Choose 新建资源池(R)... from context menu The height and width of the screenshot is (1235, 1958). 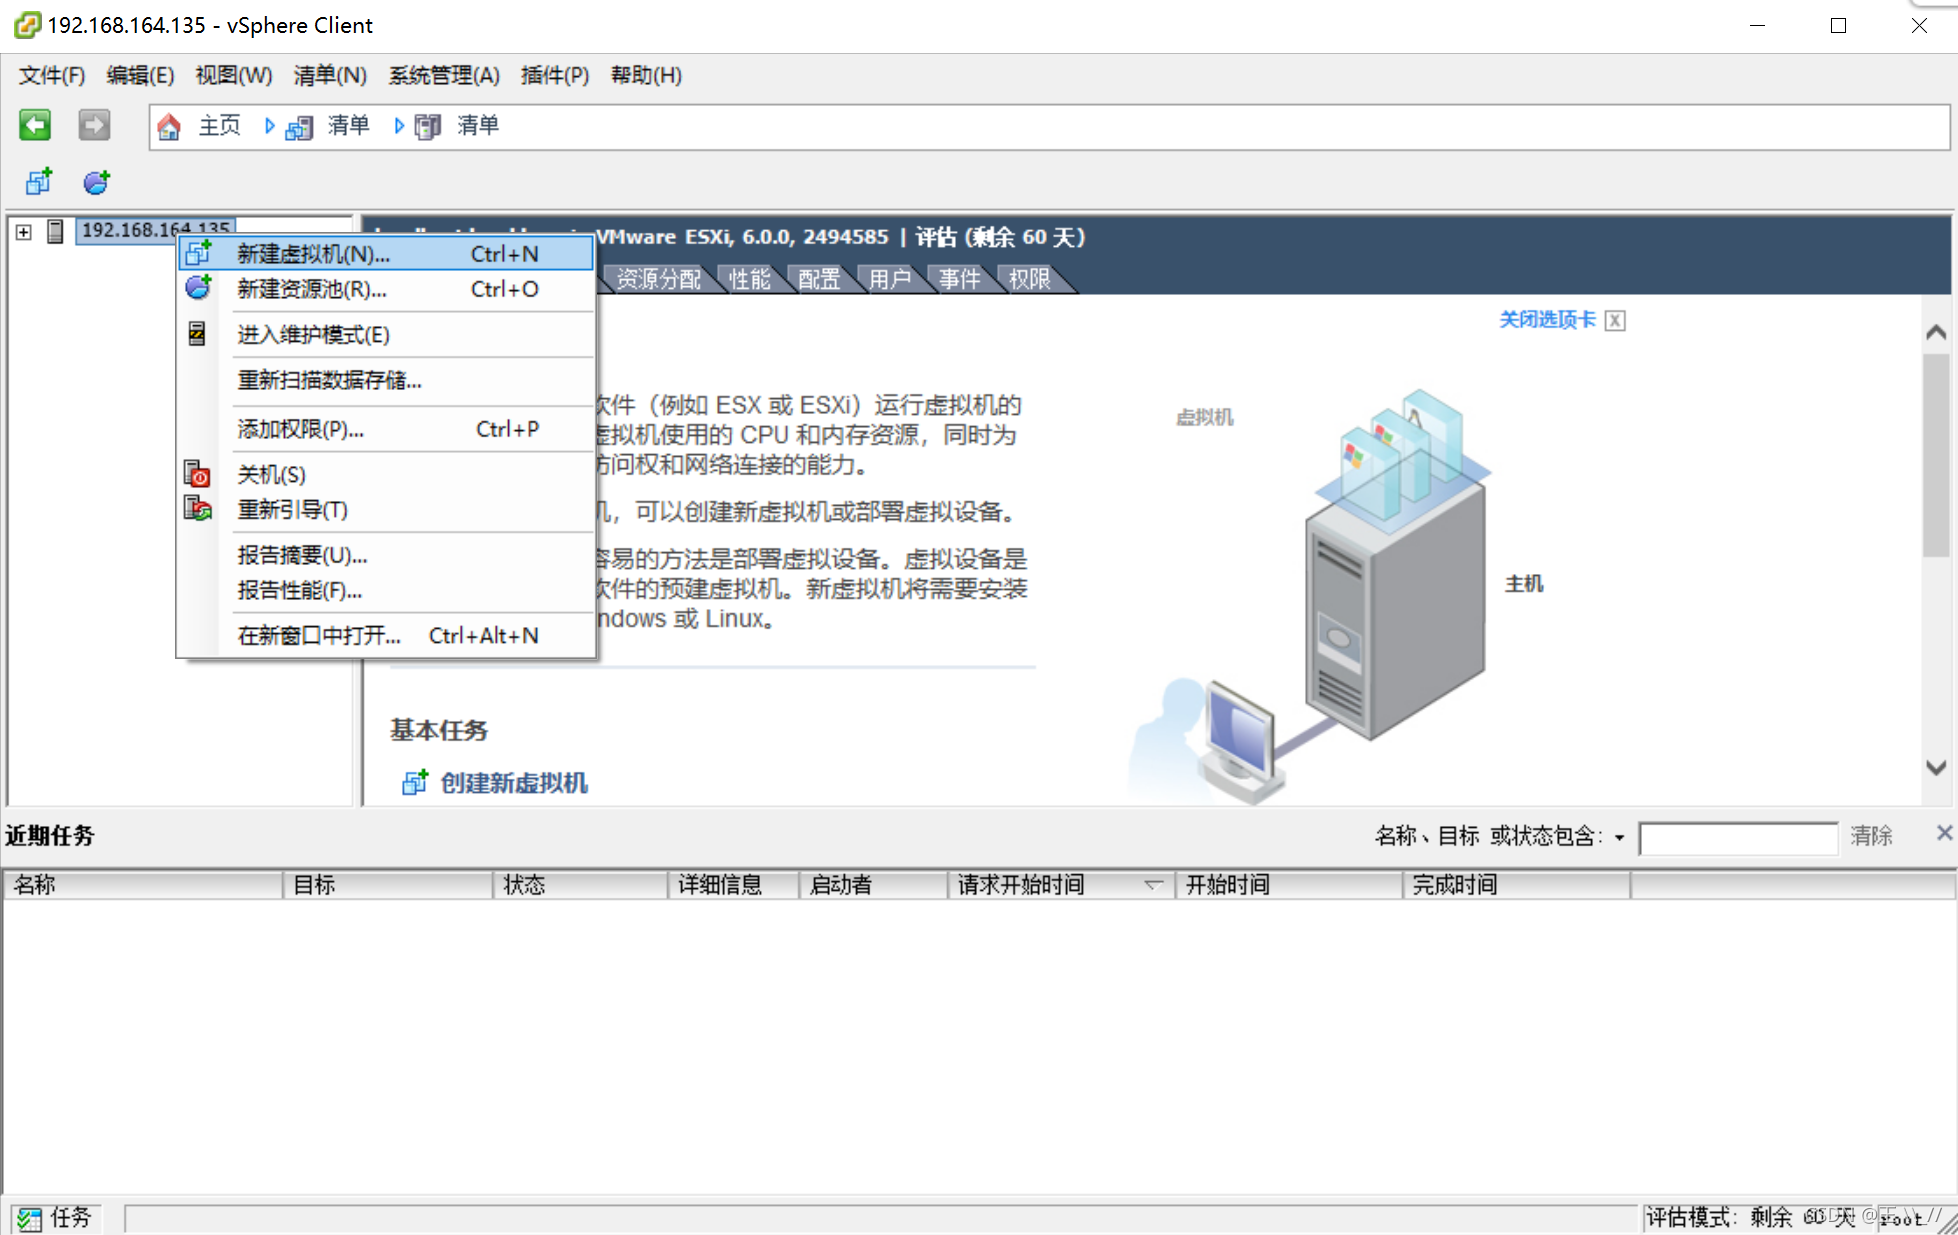pos(386,289)
